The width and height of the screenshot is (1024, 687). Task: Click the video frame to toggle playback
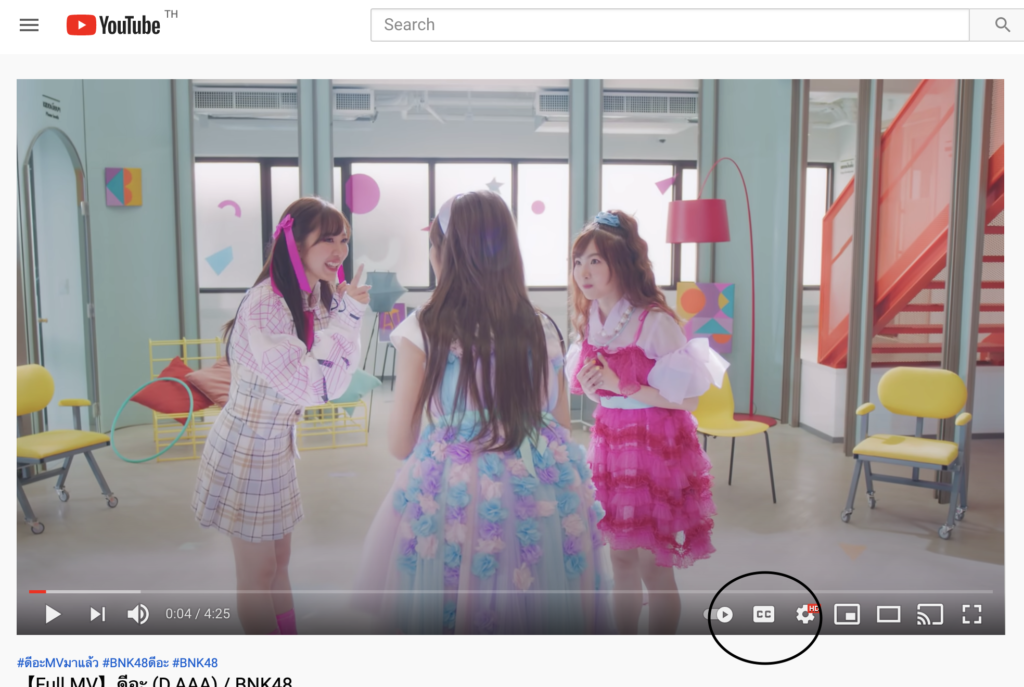click(510, 330)
